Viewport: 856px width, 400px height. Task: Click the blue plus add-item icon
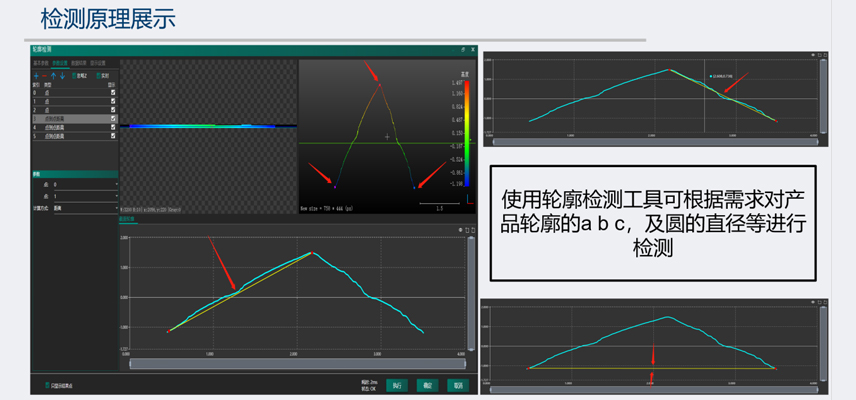click(36, 75)
